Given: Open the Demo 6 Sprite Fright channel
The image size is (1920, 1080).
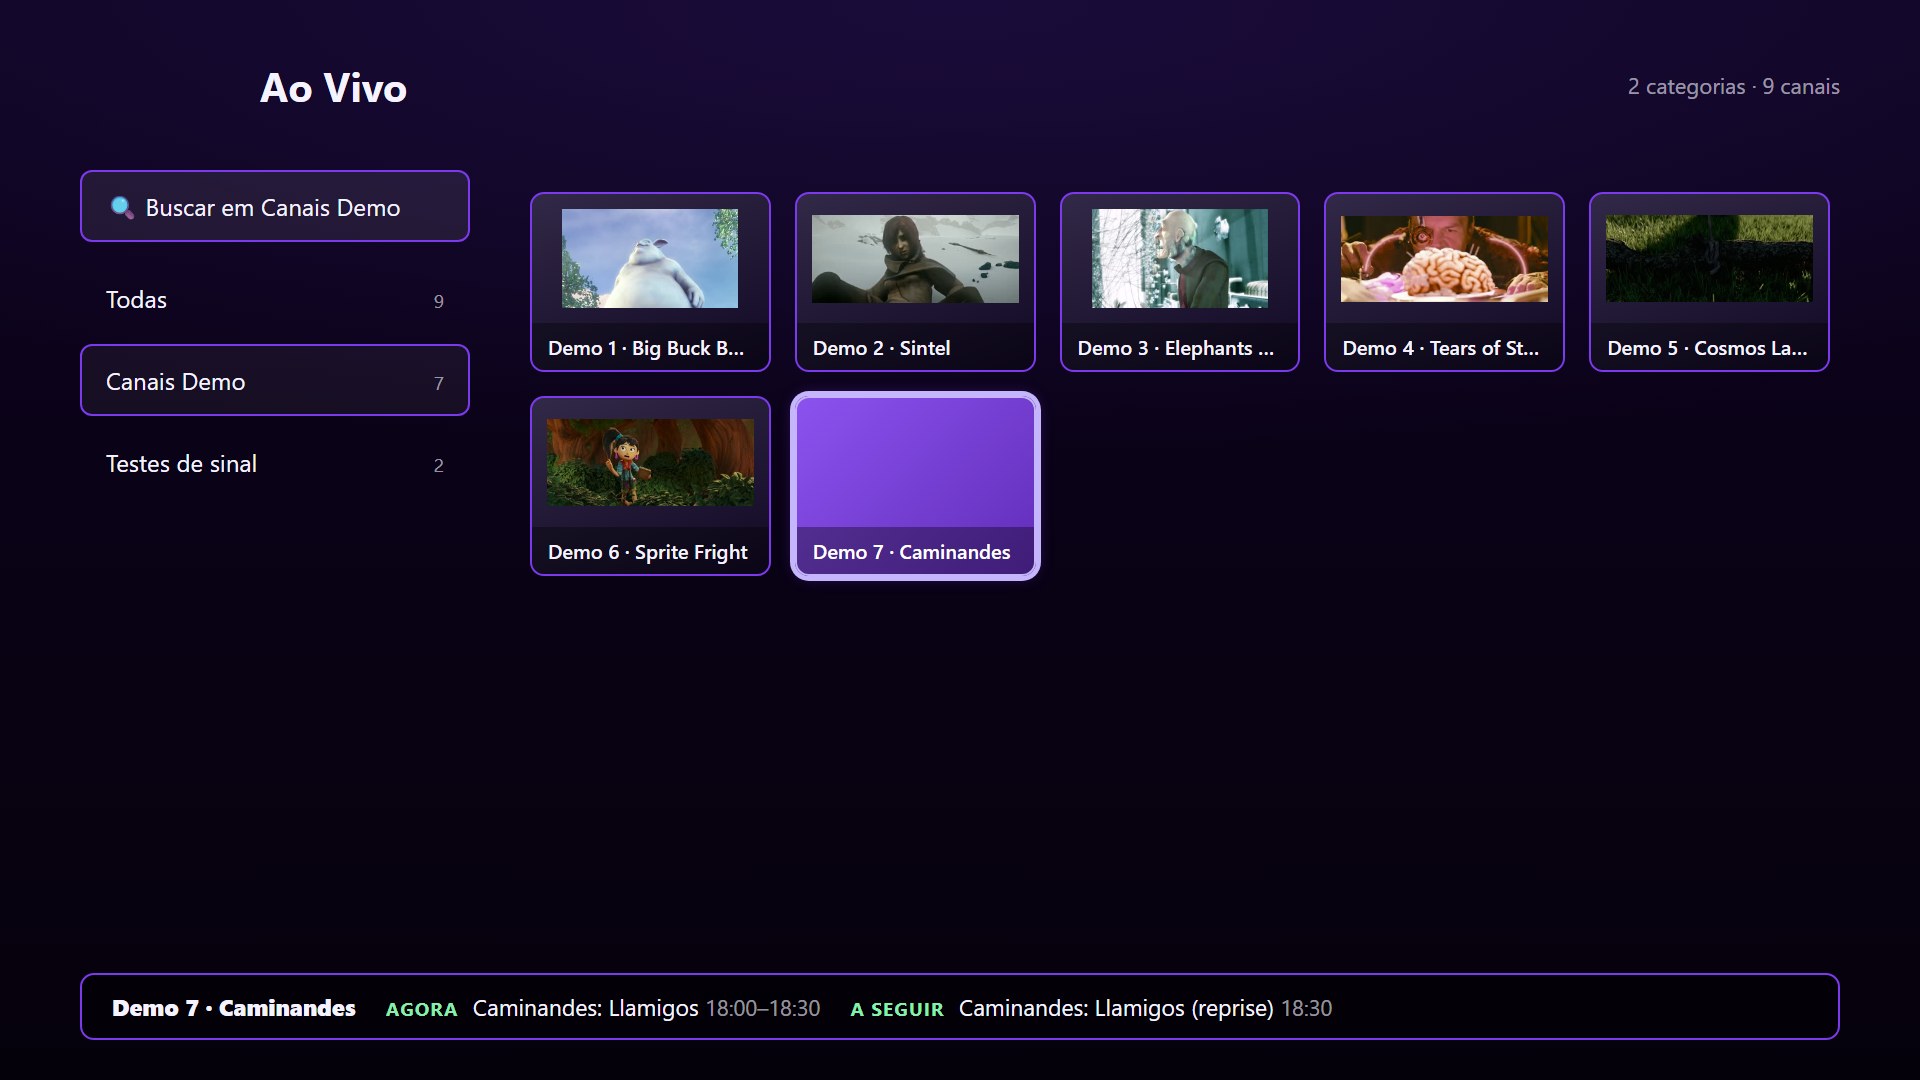Looking at the screenshot, I should 650,486.
